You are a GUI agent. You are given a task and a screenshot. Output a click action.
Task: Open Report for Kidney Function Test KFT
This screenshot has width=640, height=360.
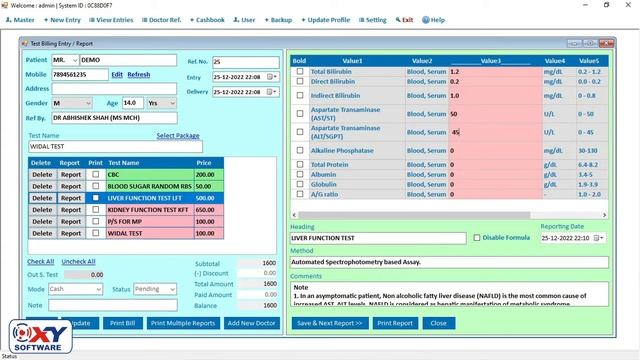71,210
